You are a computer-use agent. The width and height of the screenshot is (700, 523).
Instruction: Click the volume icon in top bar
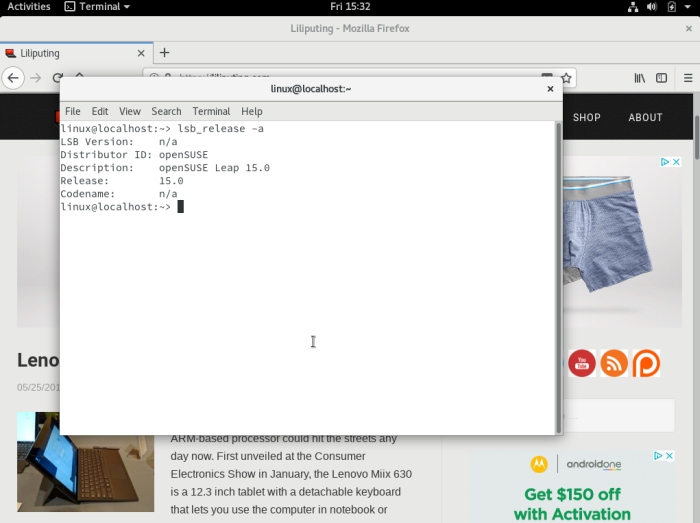[652, 7]
